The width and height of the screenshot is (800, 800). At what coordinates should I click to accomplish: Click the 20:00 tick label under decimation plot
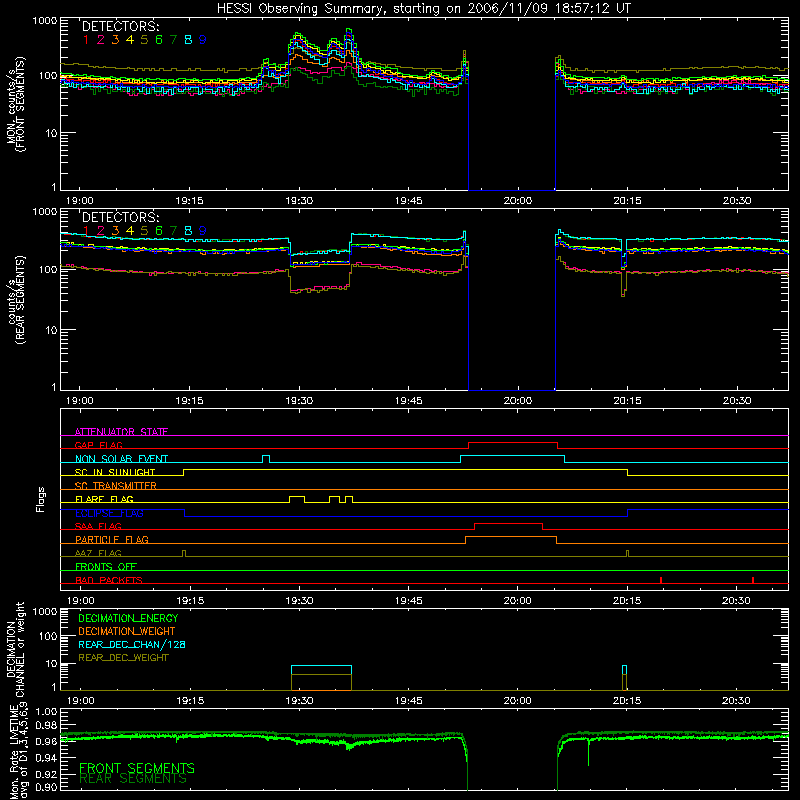[x=518, y=701]
